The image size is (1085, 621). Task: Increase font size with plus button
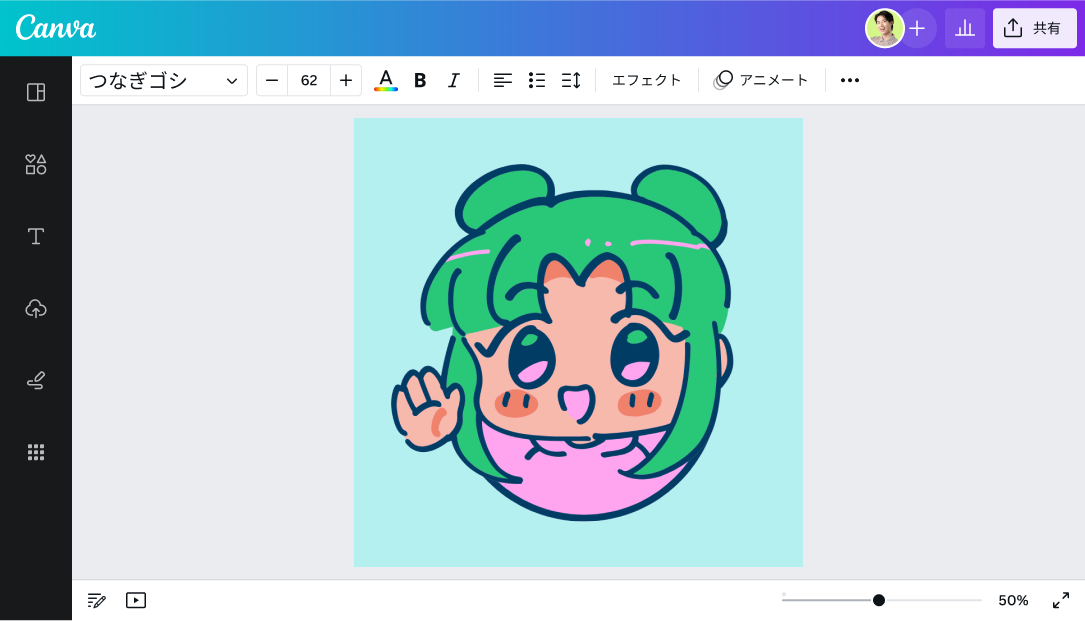346,80
